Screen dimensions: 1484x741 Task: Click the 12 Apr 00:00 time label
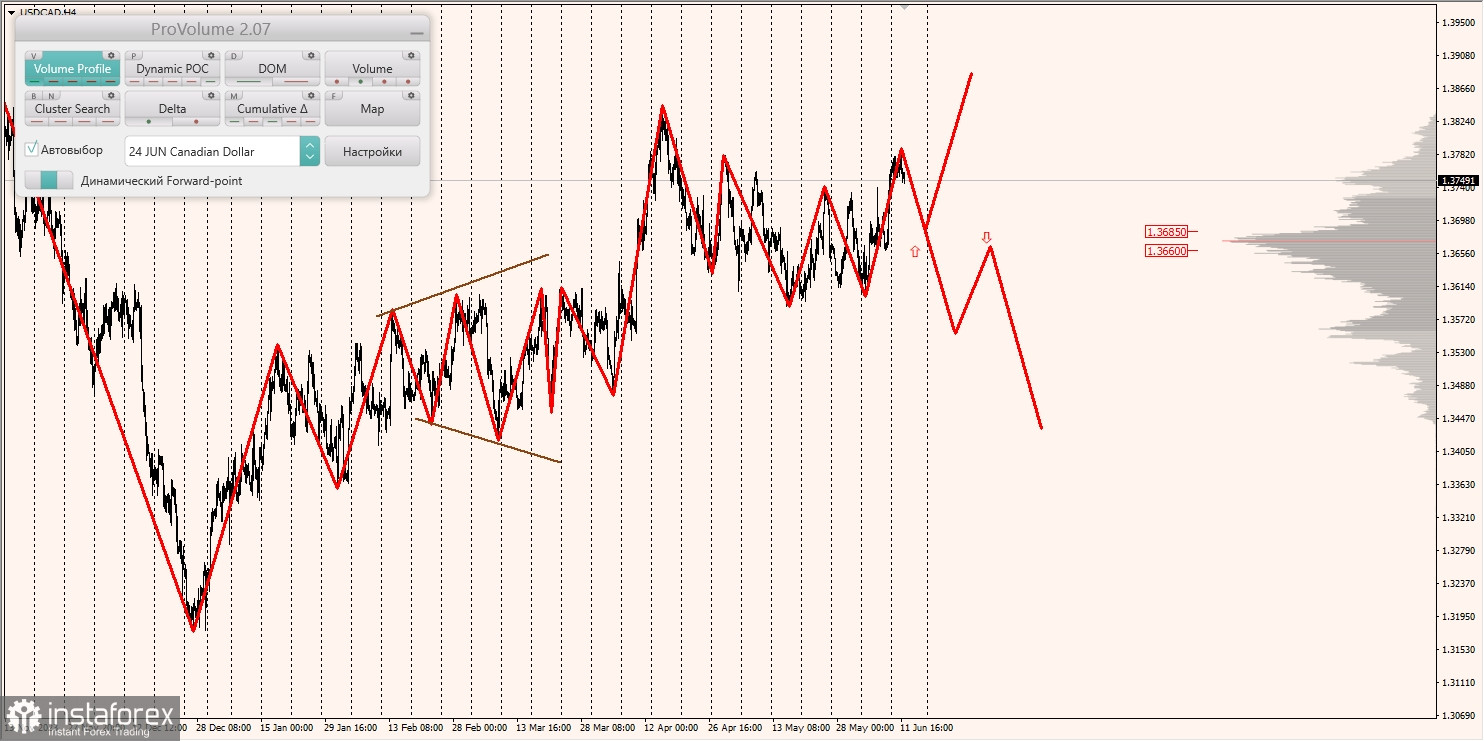pyautogui.click(x=672, y=728)
